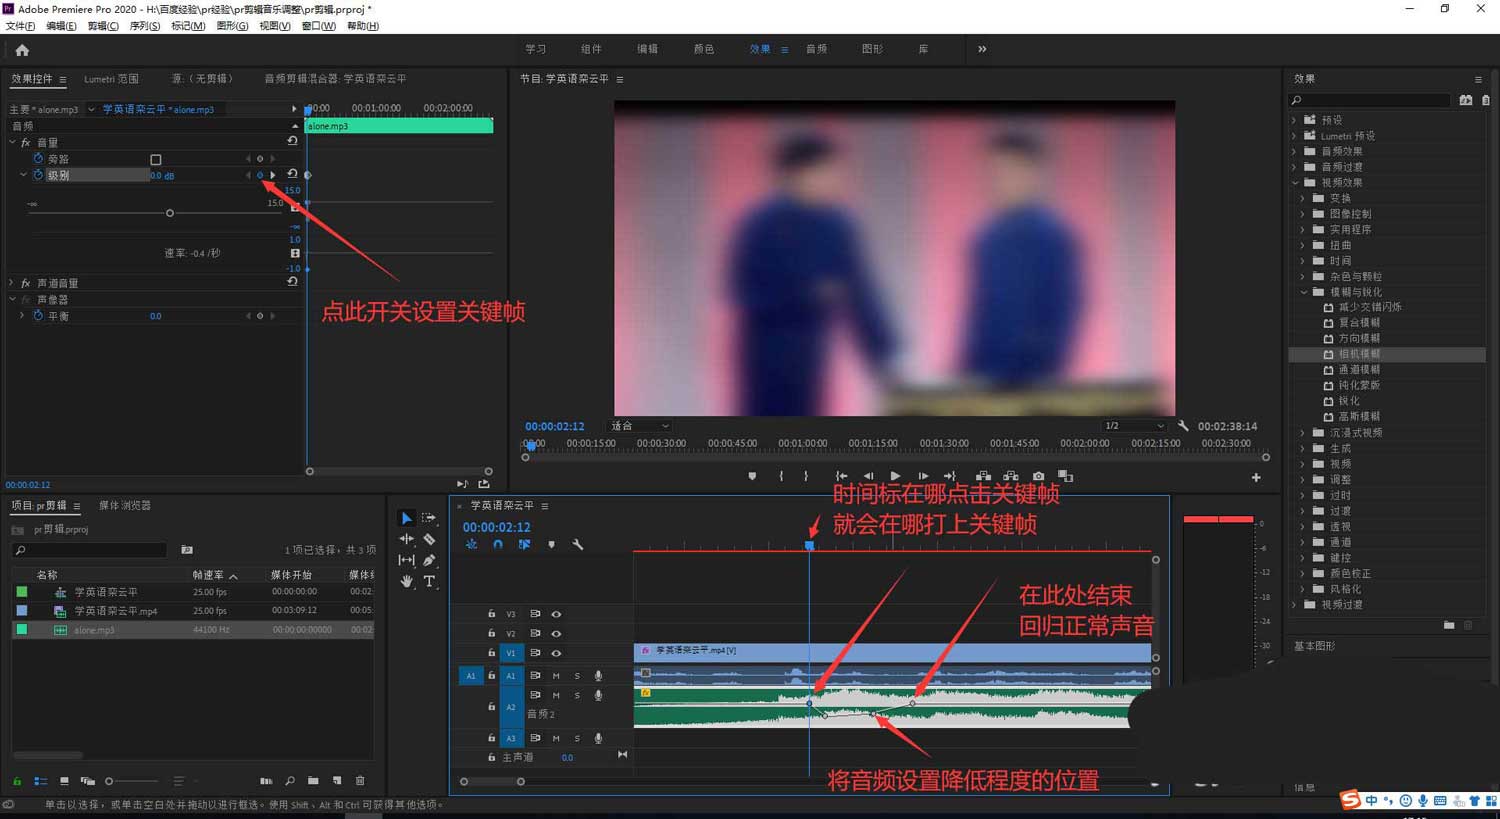This screenshot has height=819, width=1500.
Task: Open the 适合 zoom level dropdown
Action: click(640, 426)
